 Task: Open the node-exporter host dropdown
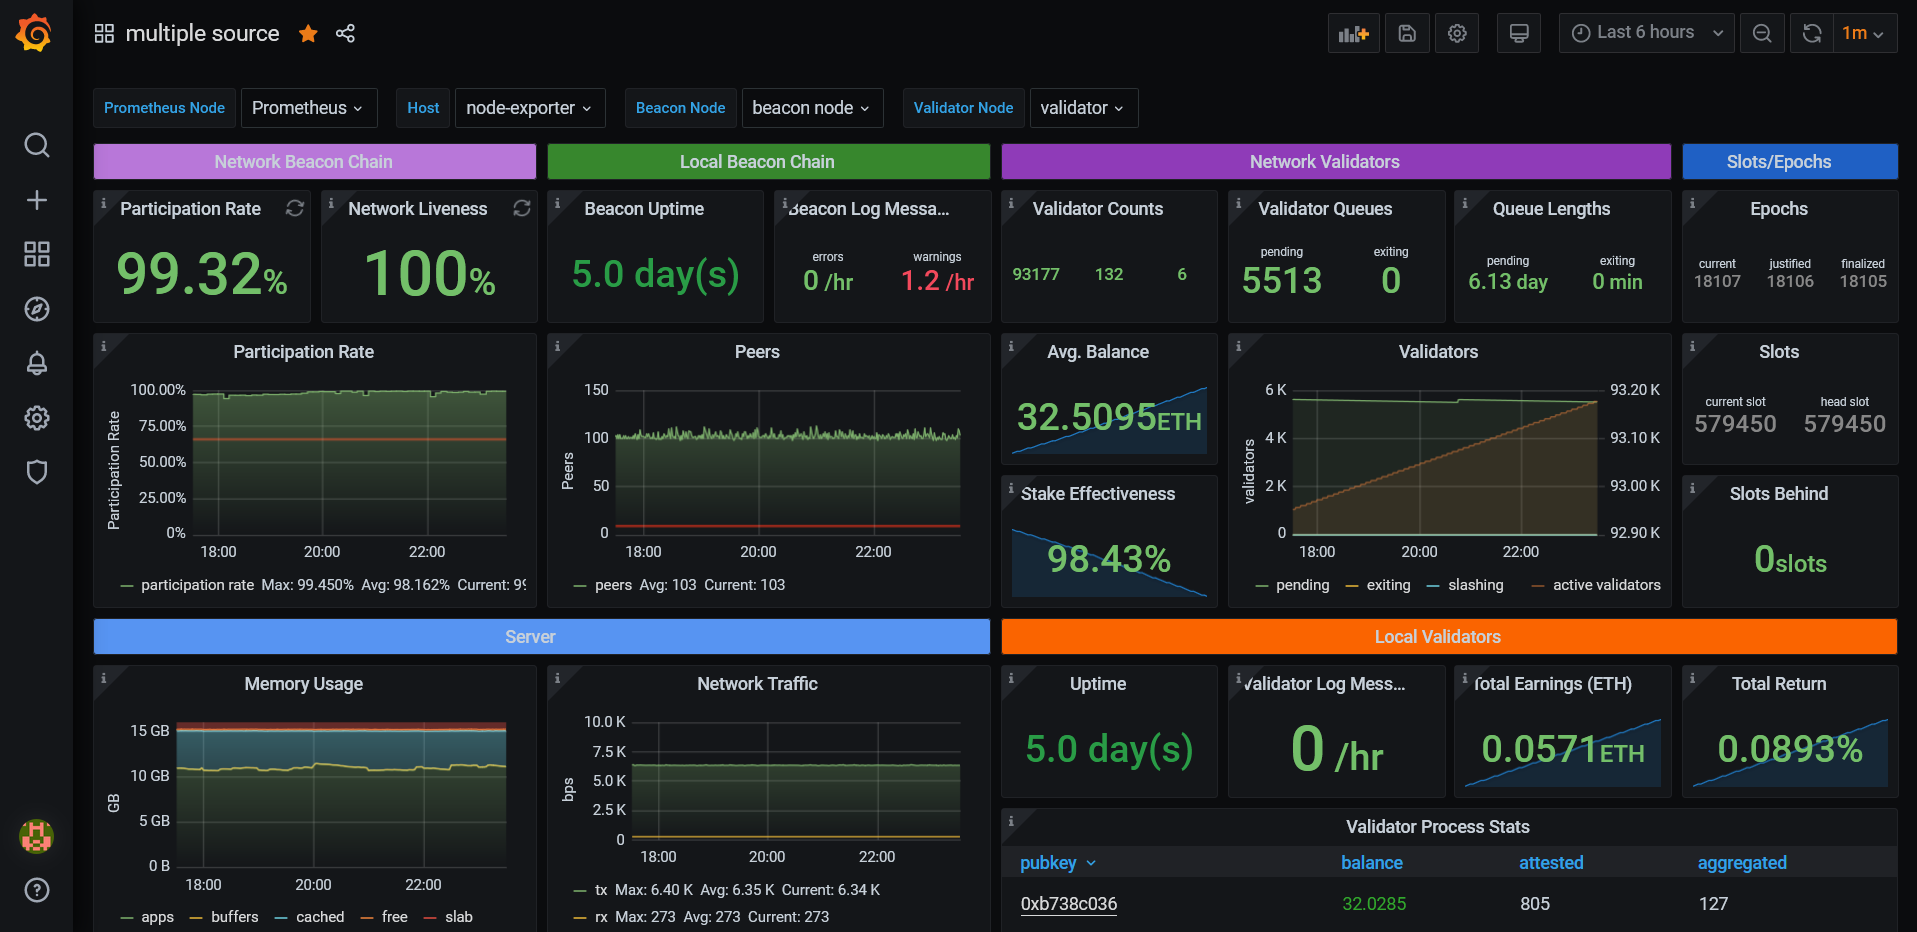click(x=530, y=108)
